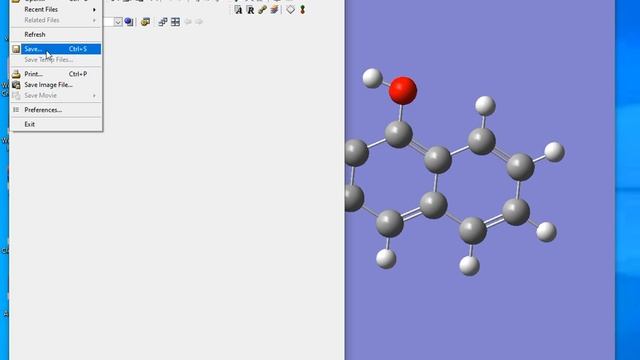Click the stacked layers toolbar icon
640x360 pixels.
(274, 9)
